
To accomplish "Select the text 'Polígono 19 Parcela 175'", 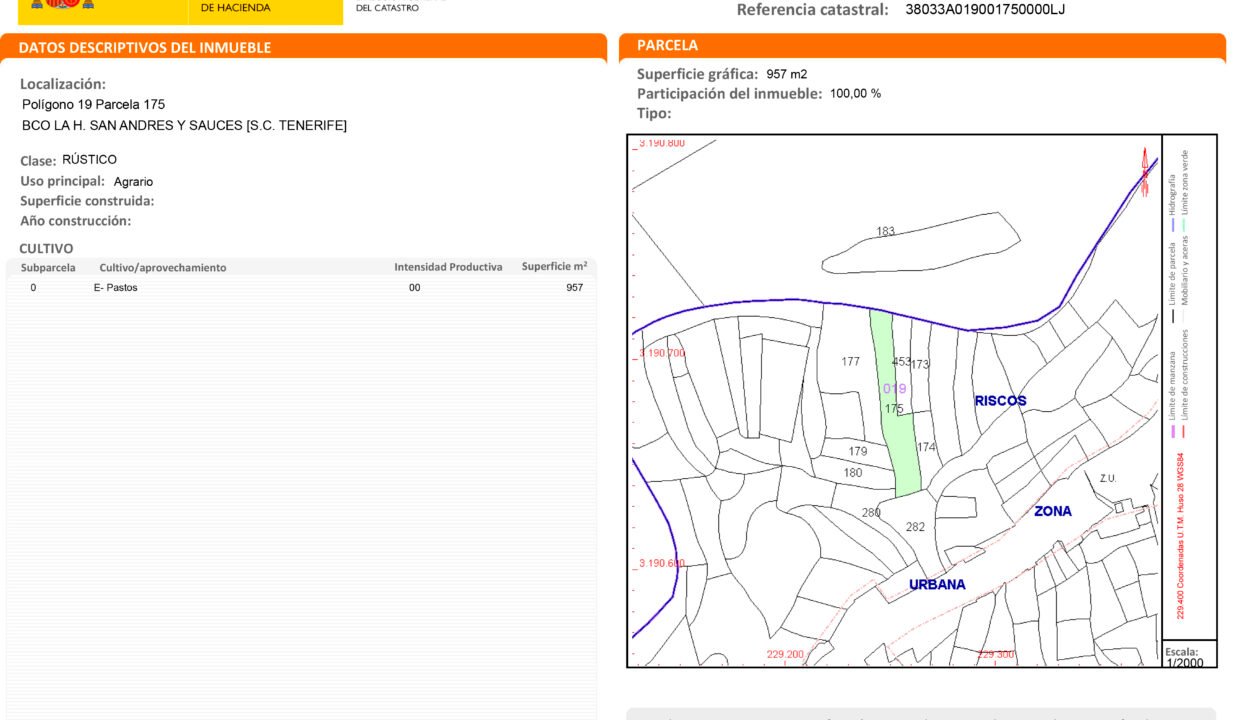I will pos(93,104).
